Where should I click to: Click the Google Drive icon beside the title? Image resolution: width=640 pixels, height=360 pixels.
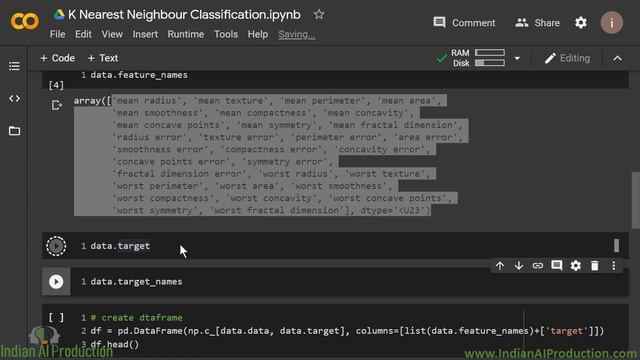60,15
